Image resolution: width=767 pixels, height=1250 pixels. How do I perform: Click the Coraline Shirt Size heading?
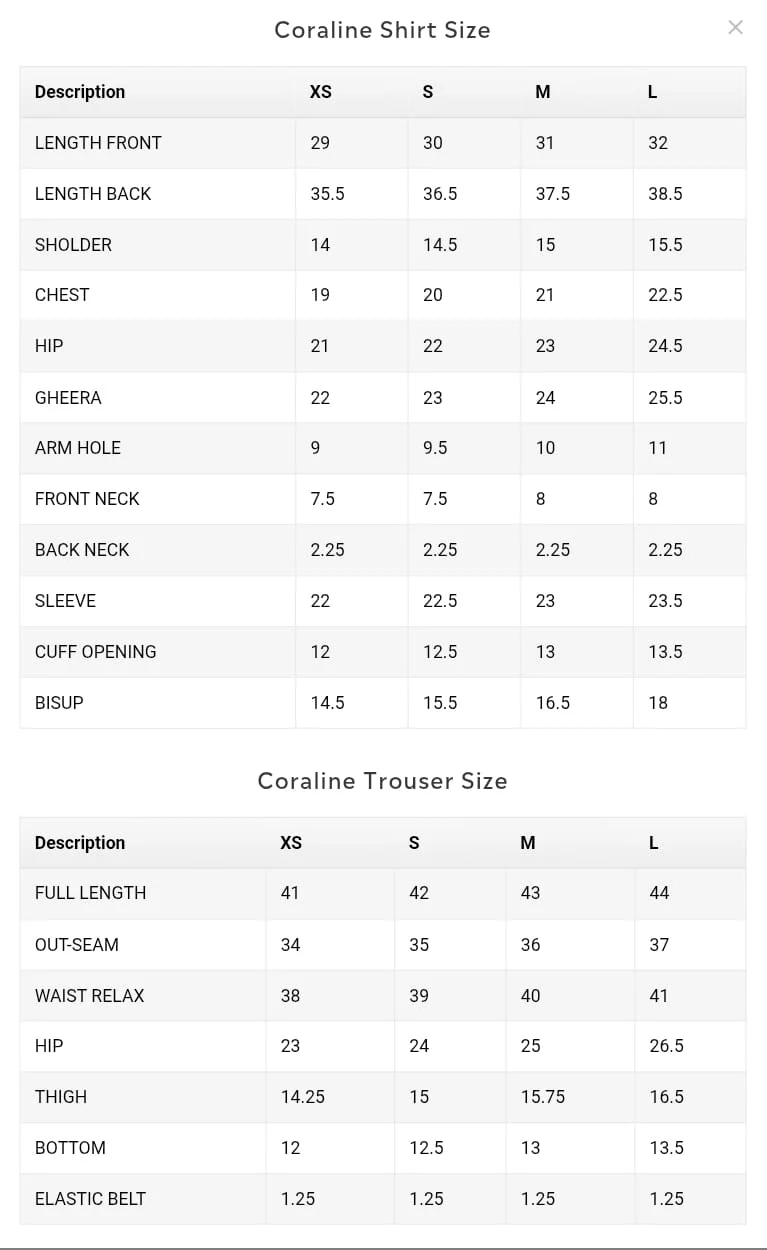(382, 30)
